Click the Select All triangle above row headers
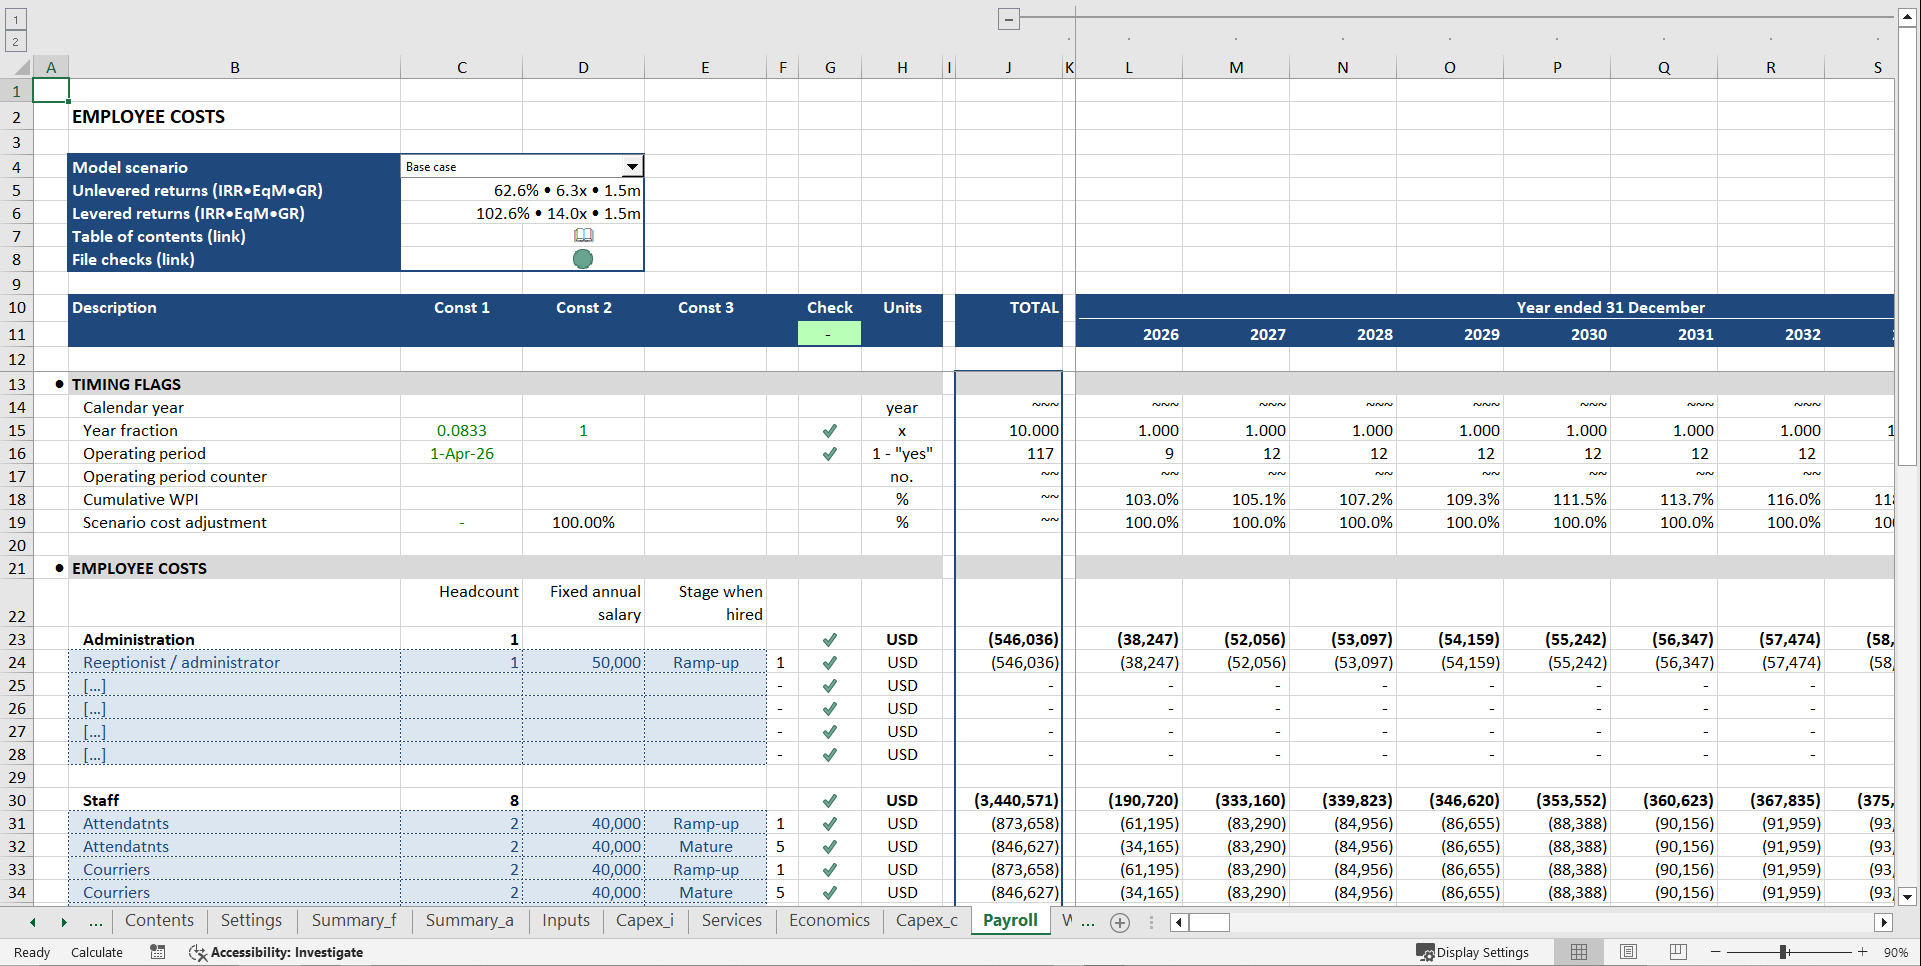Screen dimensions: 1921x966 point(24,67)
